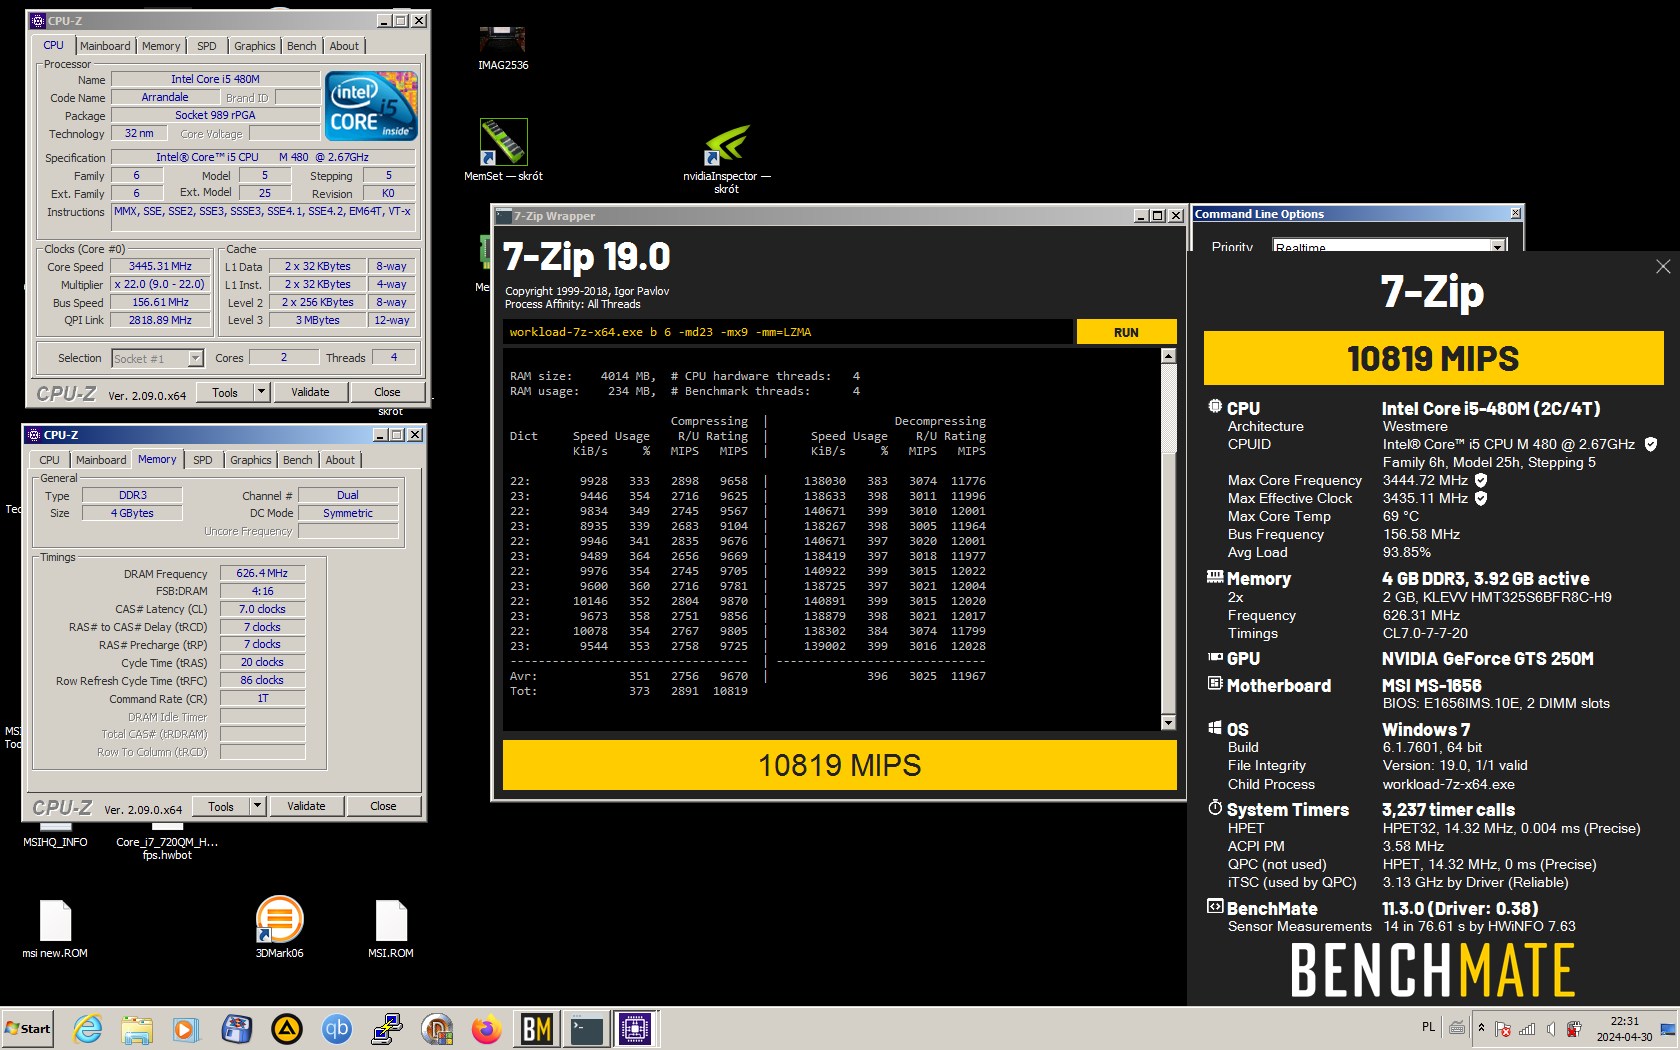Click Validate in the top CPU-Z window
This screenshot has width=1680, height=1050.
point(310,392)
